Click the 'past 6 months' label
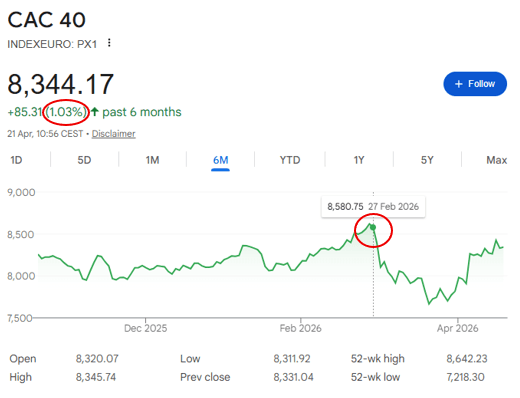Screen dimensions: 520x398 (142, 112)
